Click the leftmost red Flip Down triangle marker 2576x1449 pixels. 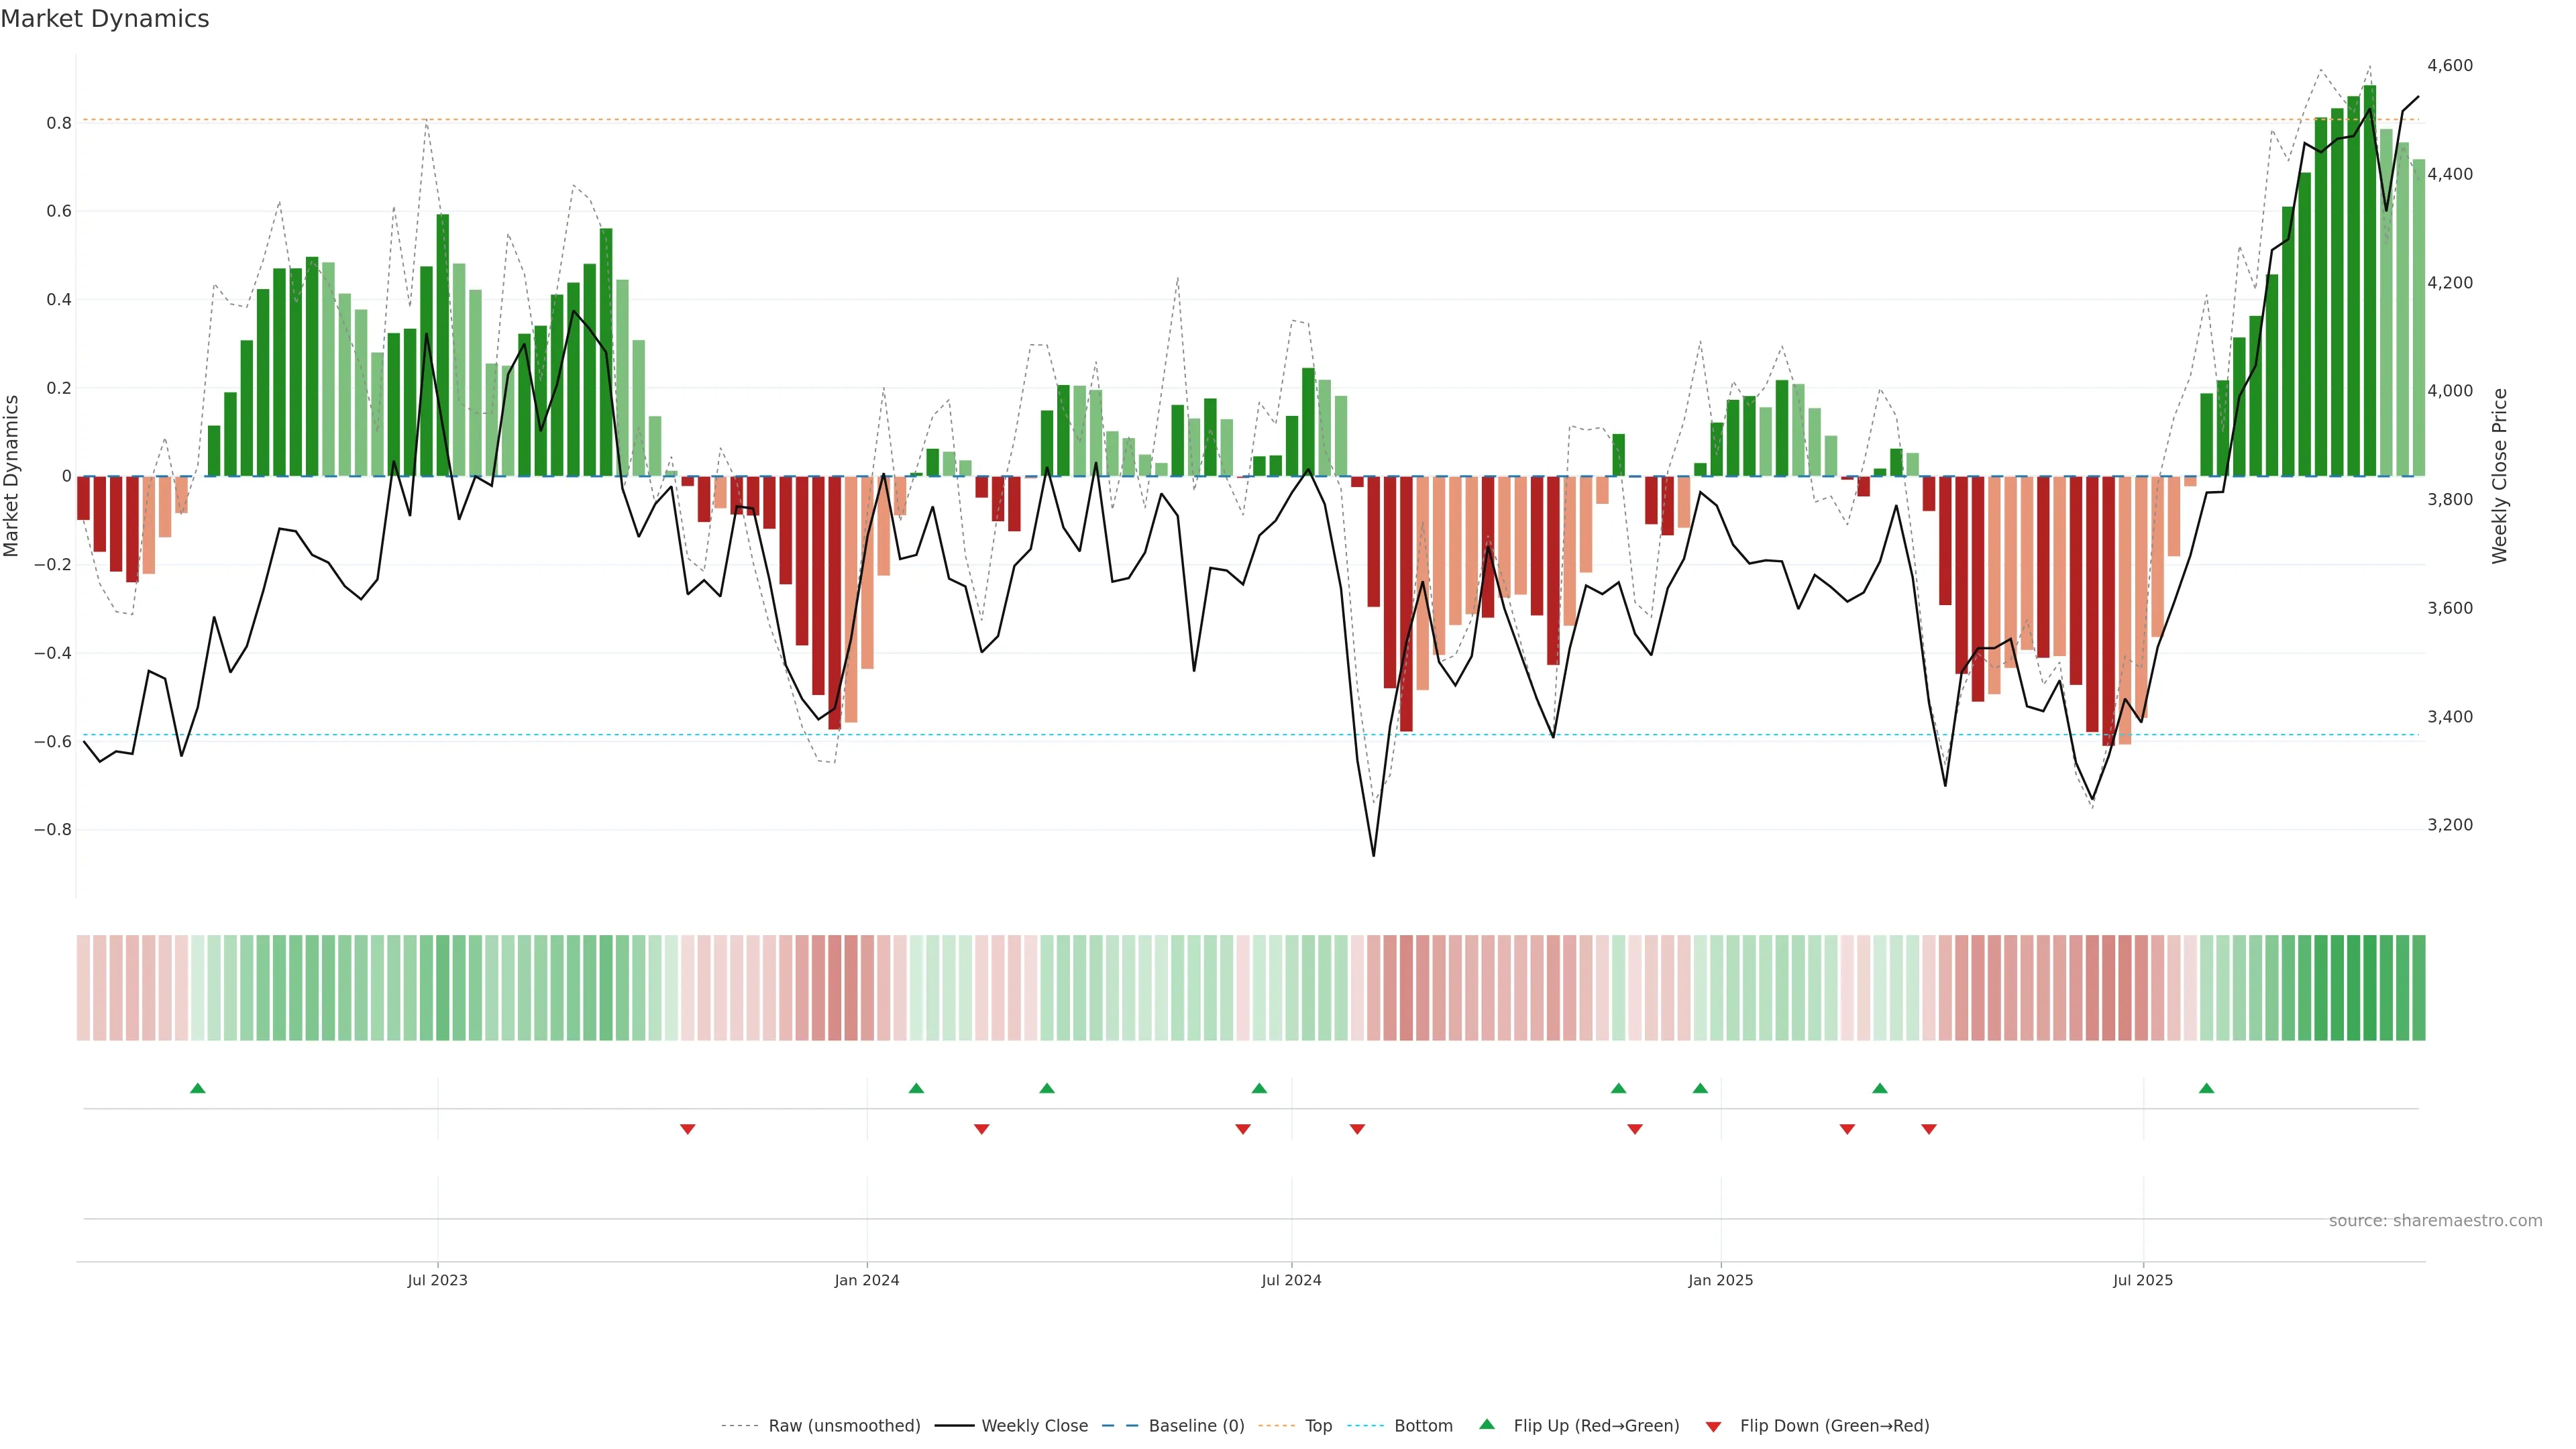(687, 1129)
